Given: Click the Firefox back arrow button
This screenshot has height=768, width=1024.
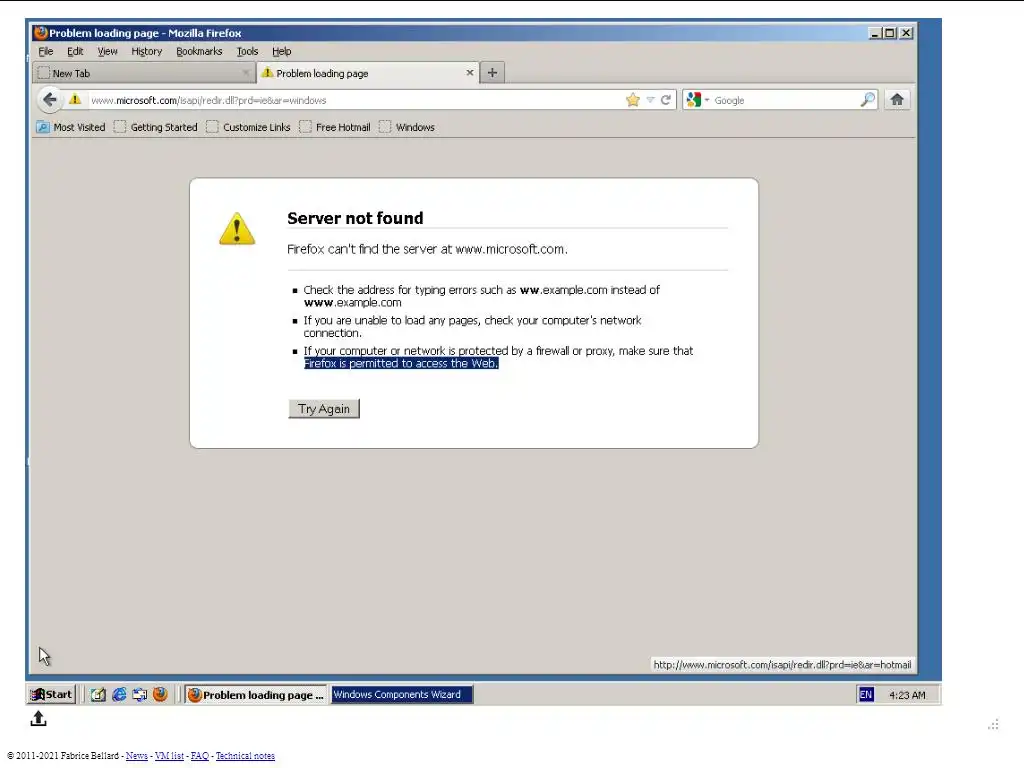Looking at the screenshot, I should (x=50, y=100).
